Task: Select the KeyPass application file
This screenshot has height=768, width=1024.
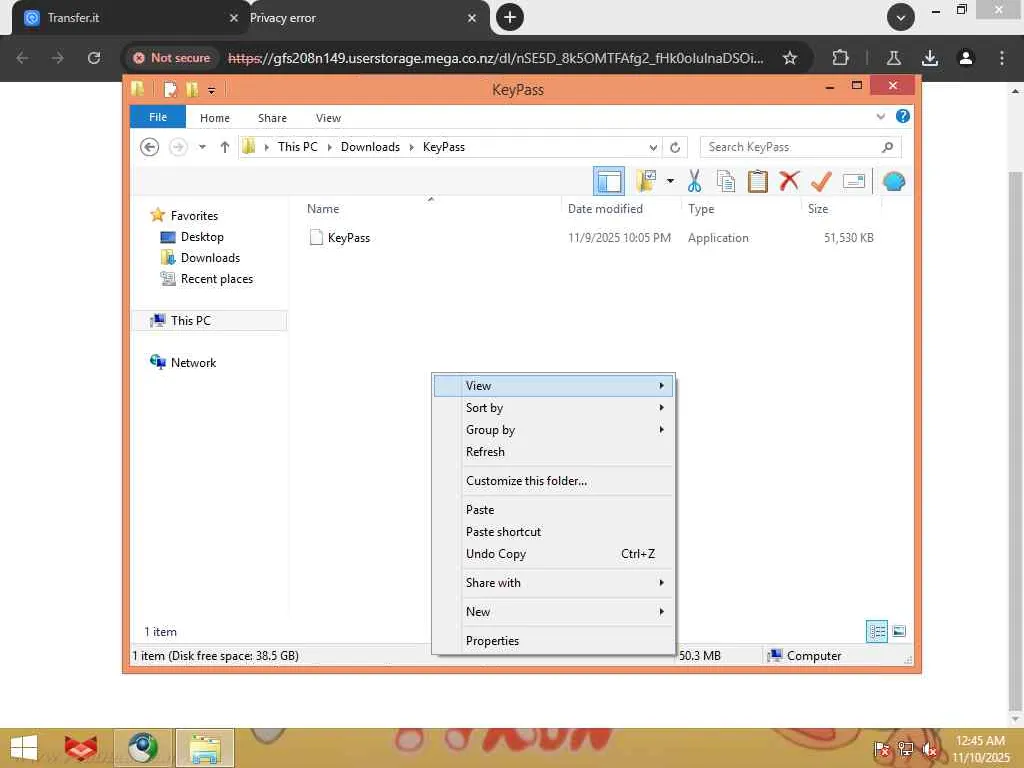Action: pyautogui.click(x=349, y=238)
